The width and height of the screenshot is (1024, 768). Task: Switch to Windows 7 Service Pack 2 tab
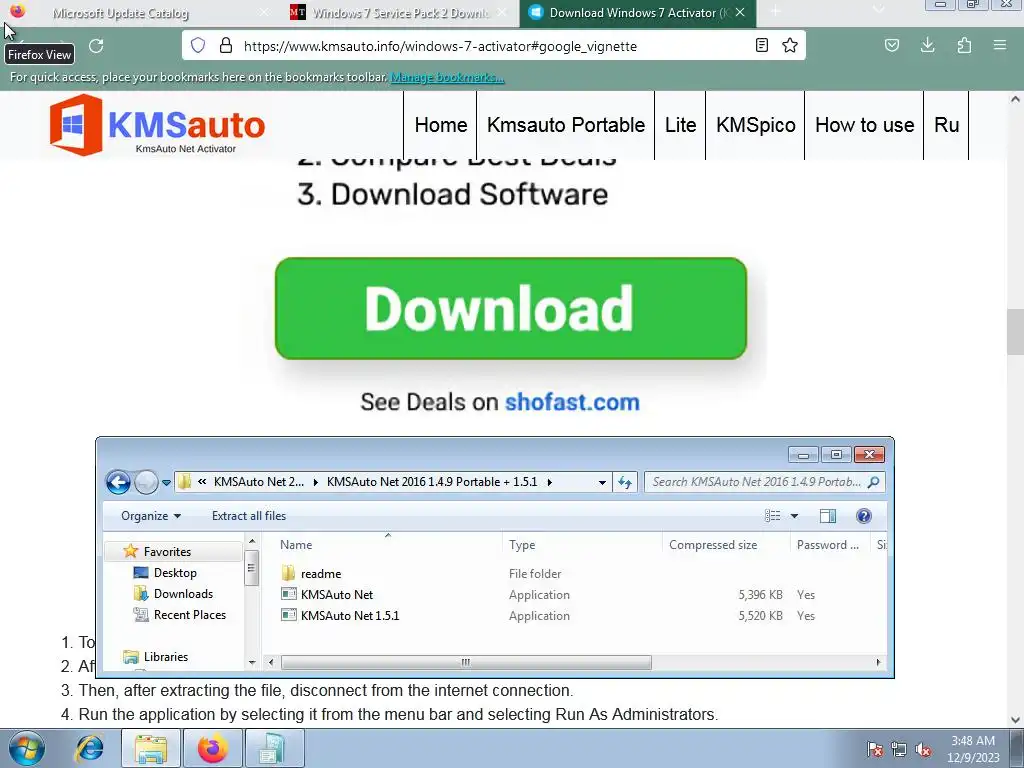pos(398,12)
